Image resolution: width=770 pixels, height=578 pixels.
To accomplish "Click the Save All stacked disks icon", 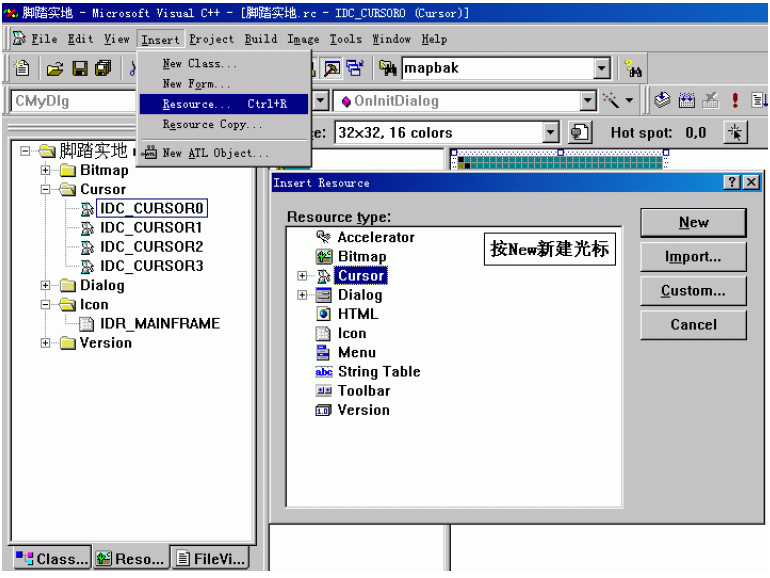I will pyautogui.click(x=103, y=68).
